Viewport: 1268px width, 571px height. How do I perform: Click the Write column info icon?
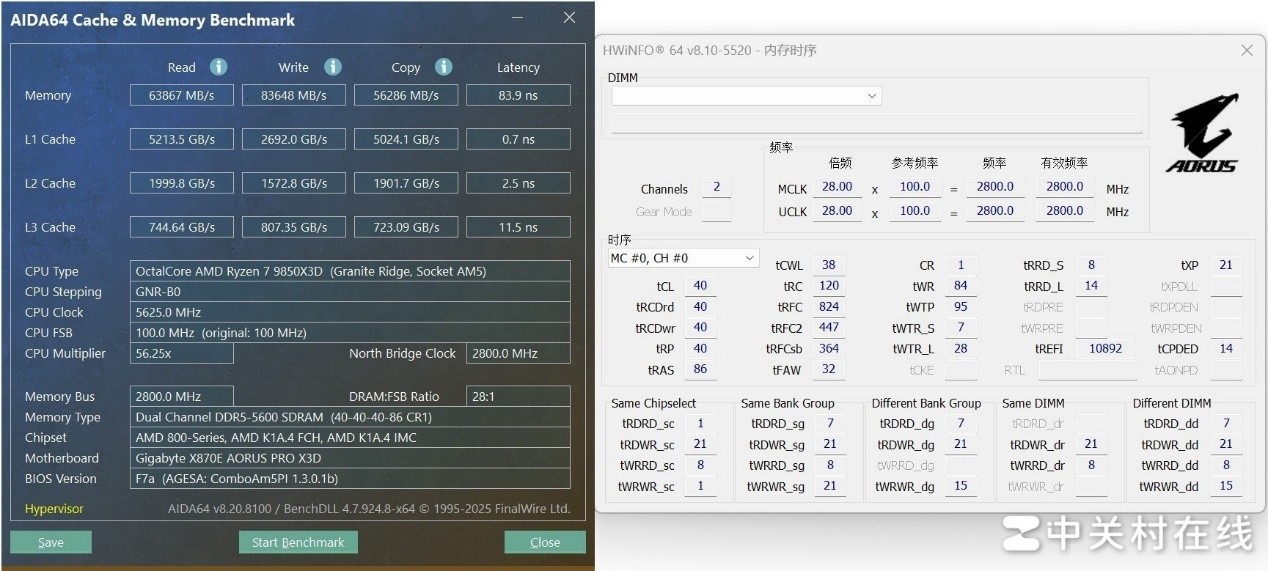tap(333, 67)
